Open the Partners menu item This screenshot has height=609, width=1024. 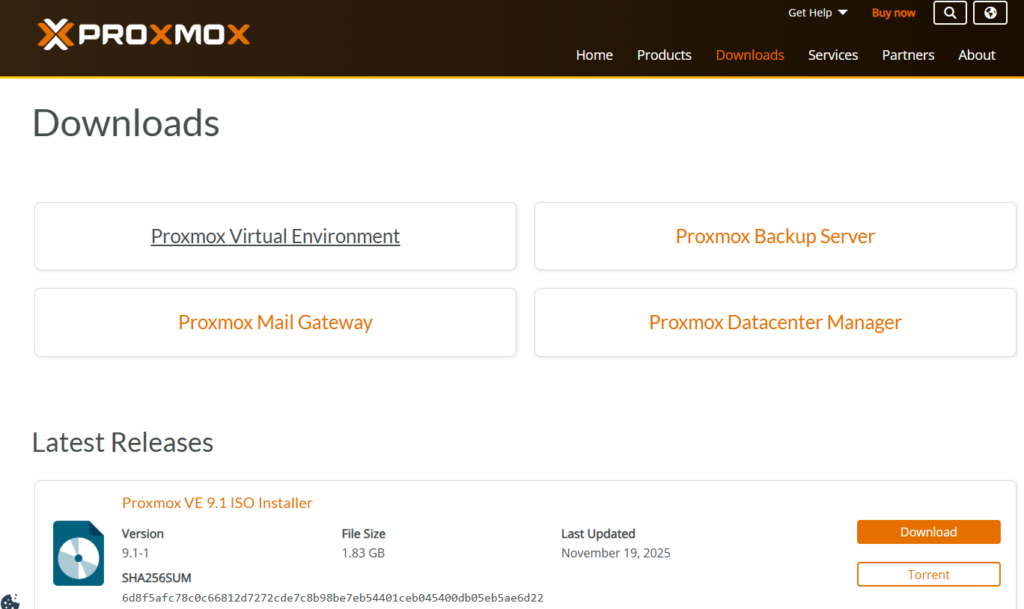click(x=908, y=55)
